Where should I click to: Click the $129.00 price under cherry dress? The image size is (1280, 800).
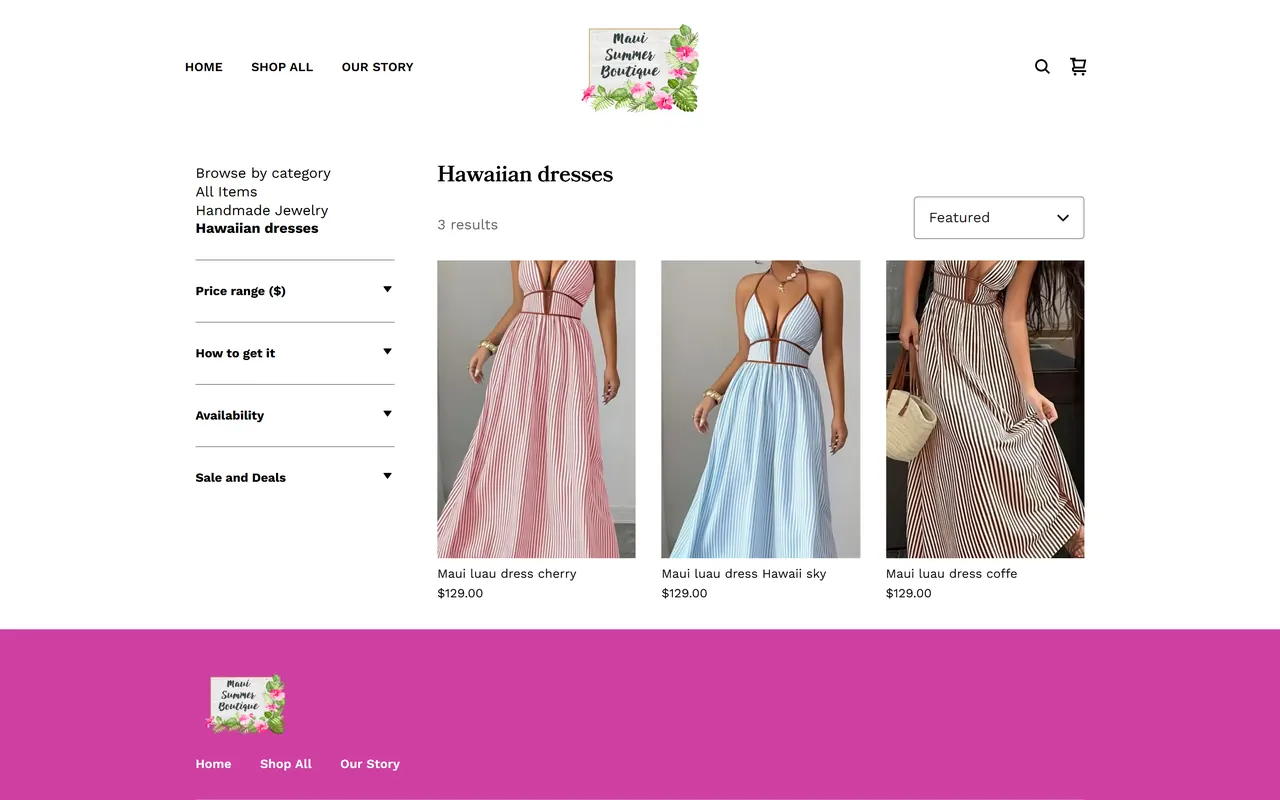[x=460, y=593]
